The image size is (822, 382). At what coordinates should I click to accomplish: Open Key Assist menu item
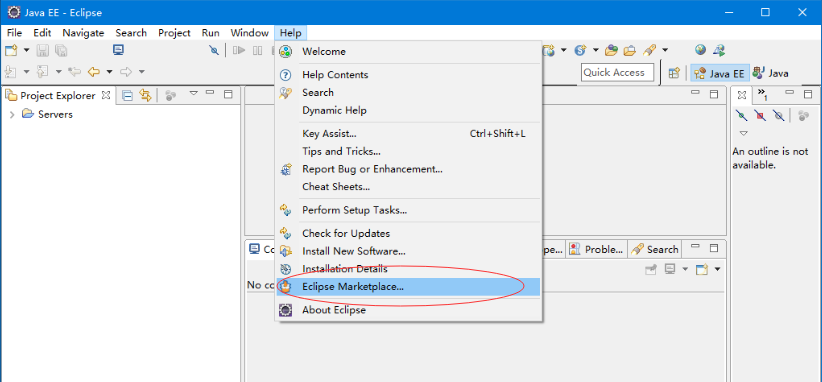pyautogui.click(x=408, y=134)
